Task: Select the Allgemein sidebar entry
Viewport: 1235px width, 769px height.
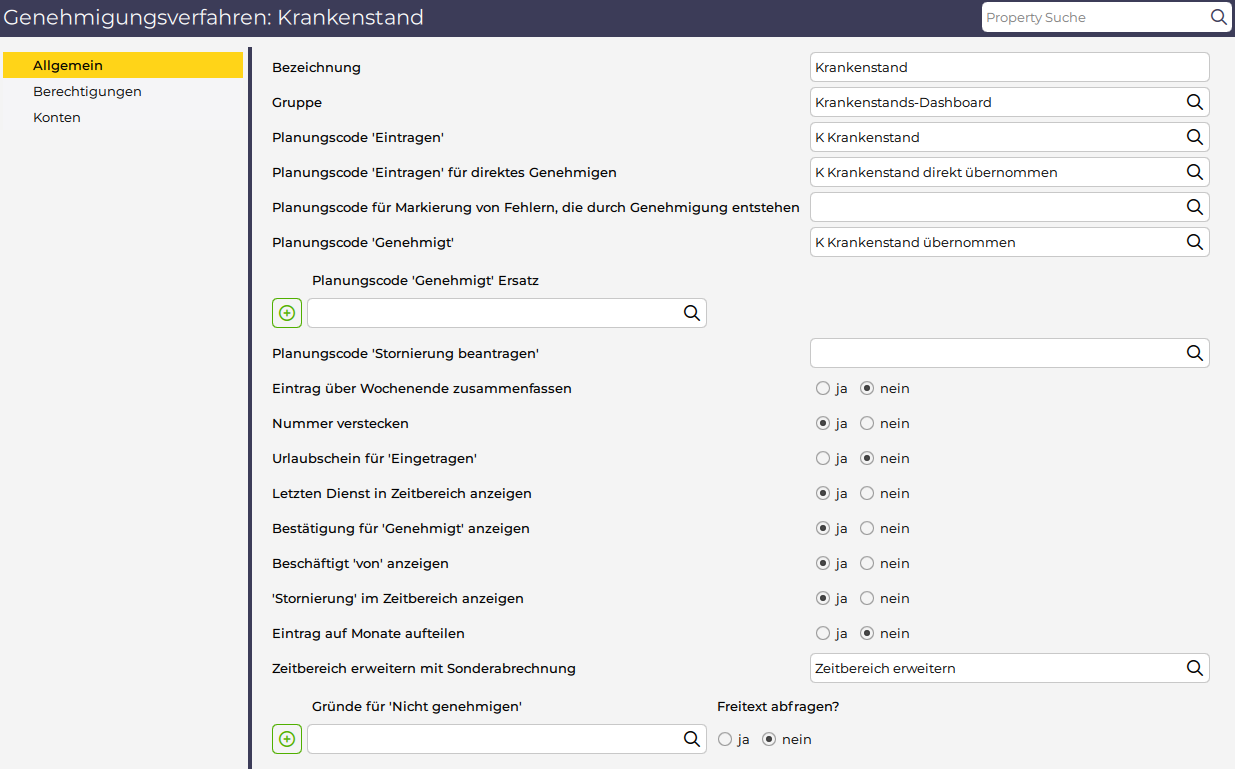Action: [x=68, y=65]
